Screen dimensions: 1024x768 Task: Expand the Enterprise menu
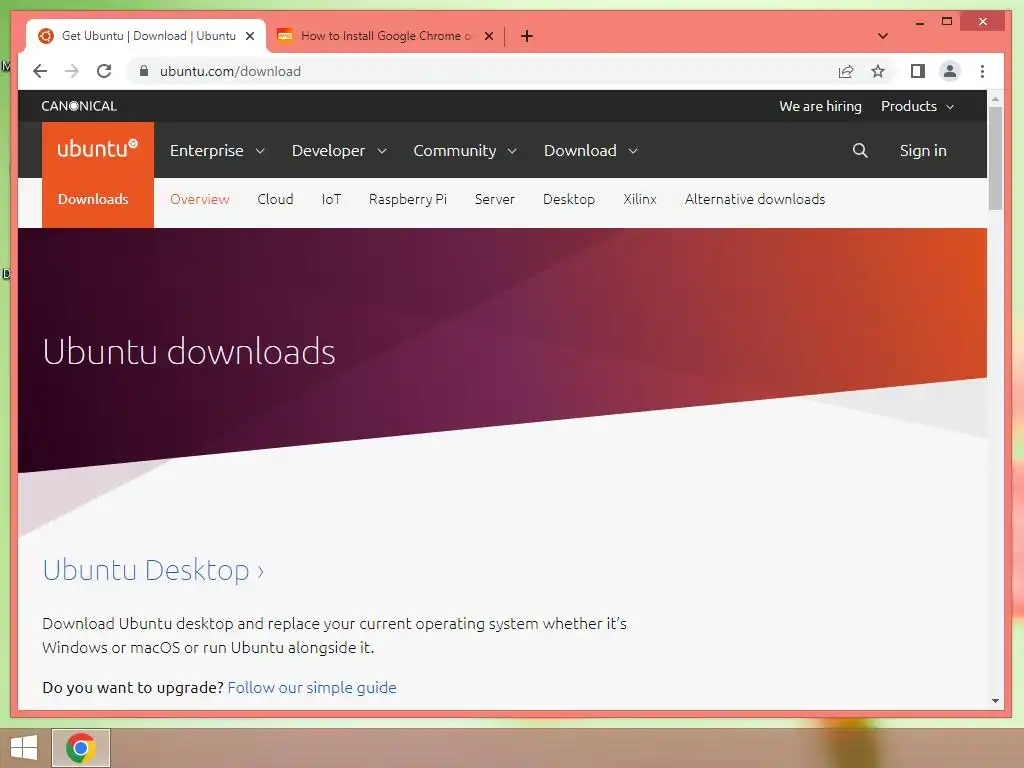217,151
